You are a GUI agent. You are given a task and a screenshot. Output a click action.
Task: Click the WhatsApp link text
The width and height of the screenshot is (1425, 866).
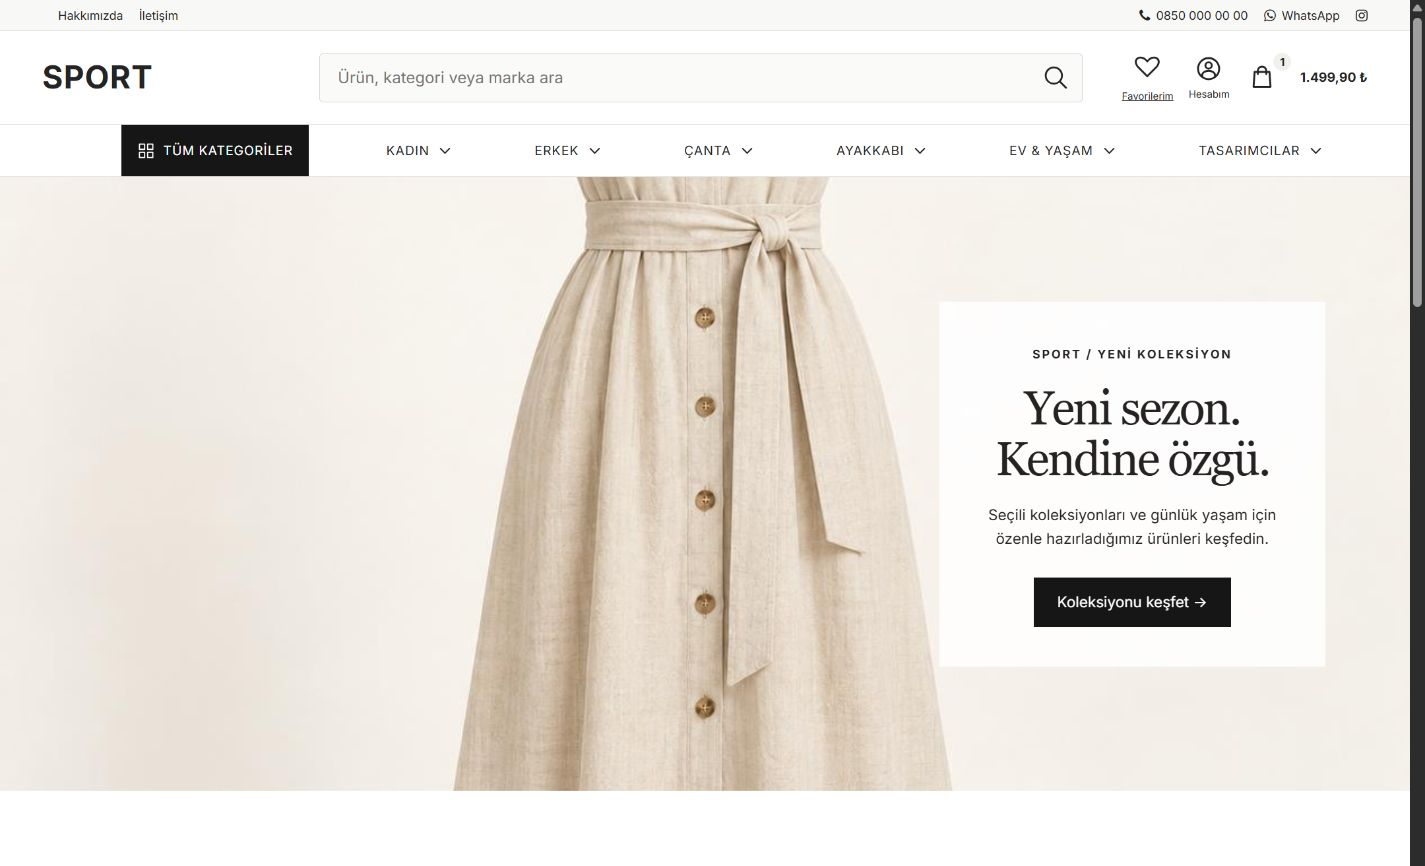coord(1310,16)
